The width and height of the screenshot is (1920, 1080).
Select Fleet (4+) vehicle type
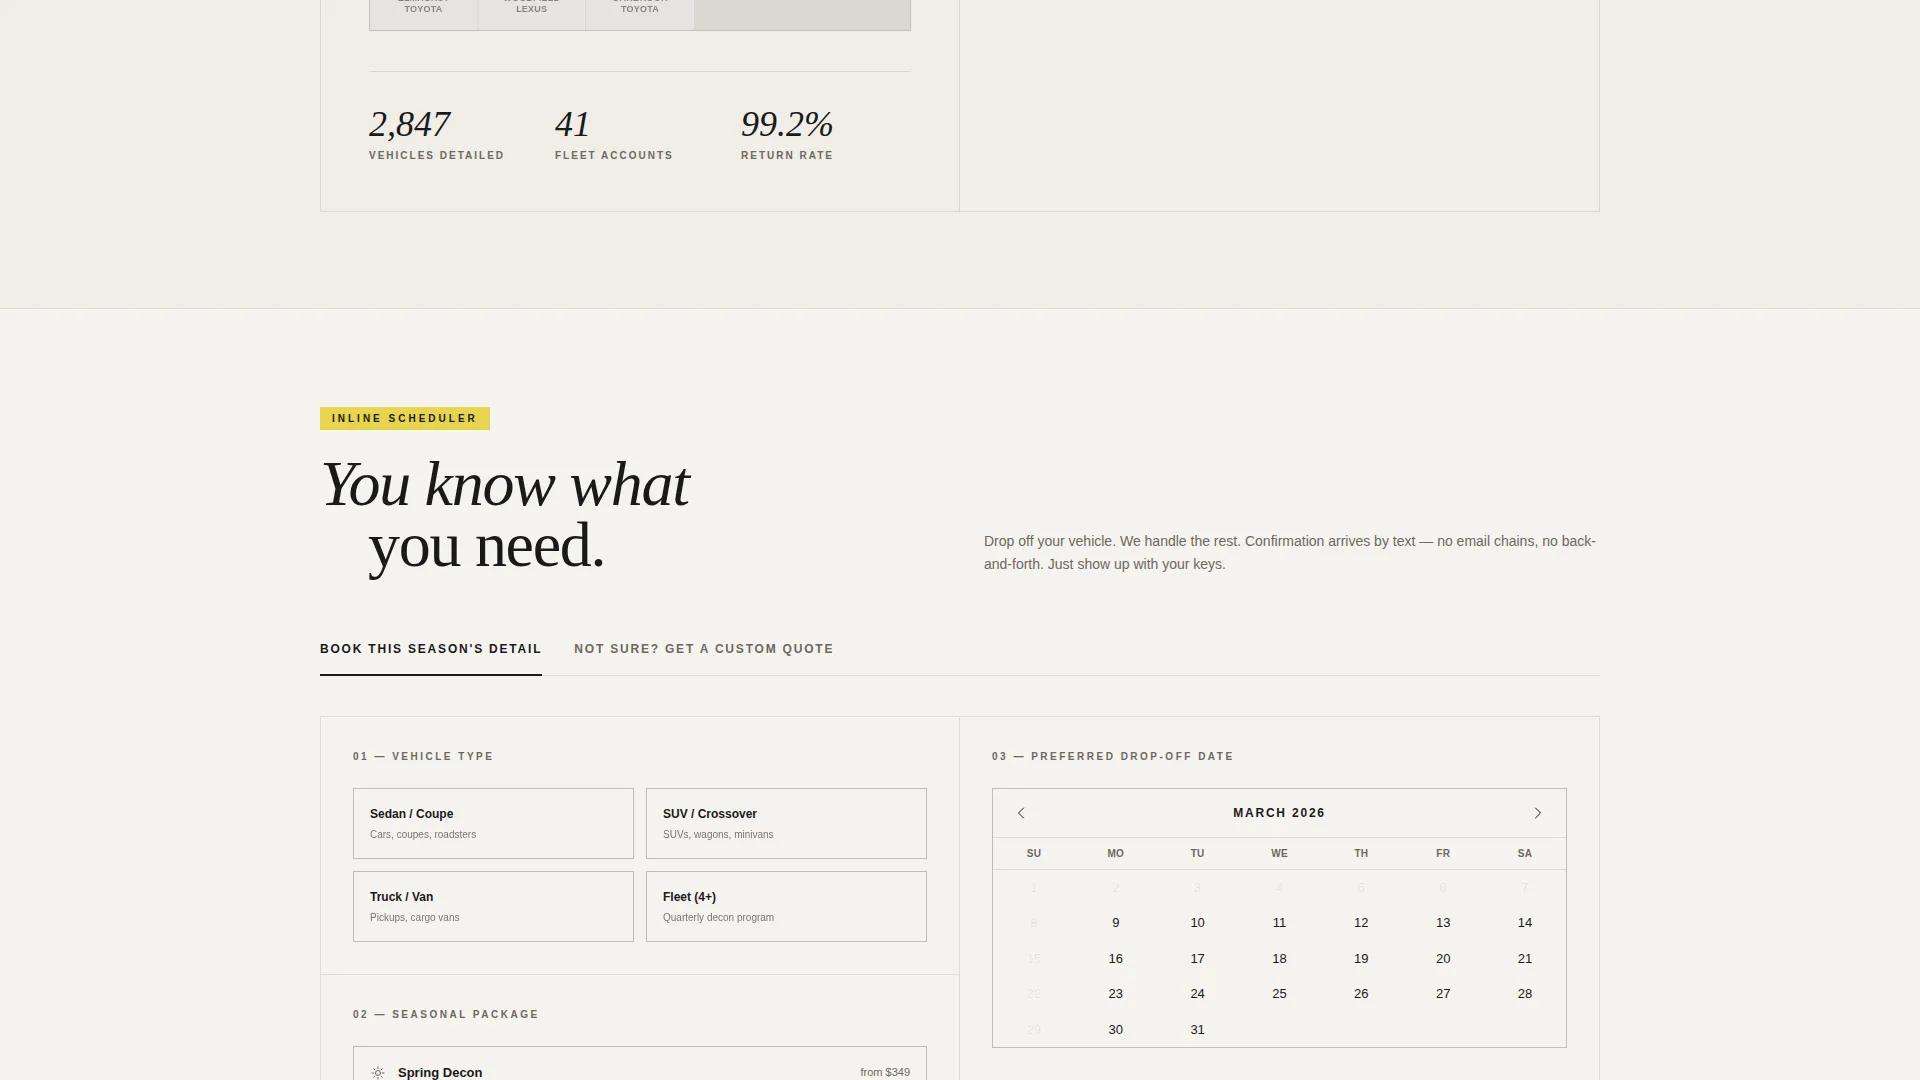[786, 906]
